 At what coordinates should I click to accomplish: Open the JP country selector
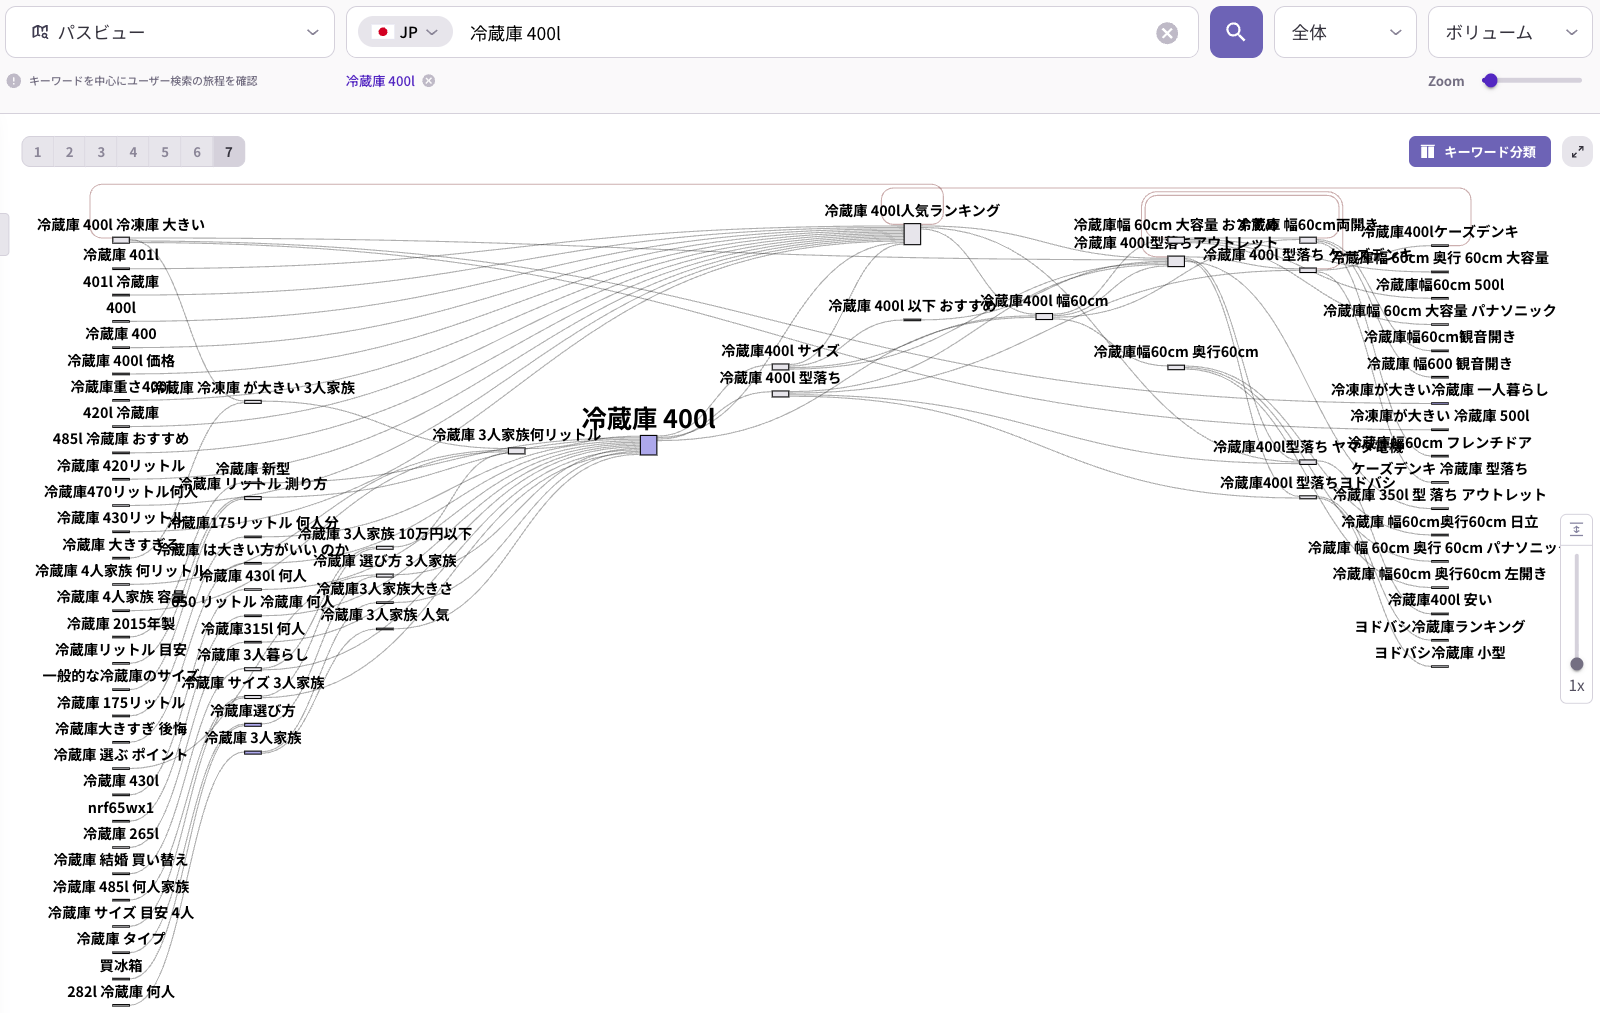click(x=405, y=31)
